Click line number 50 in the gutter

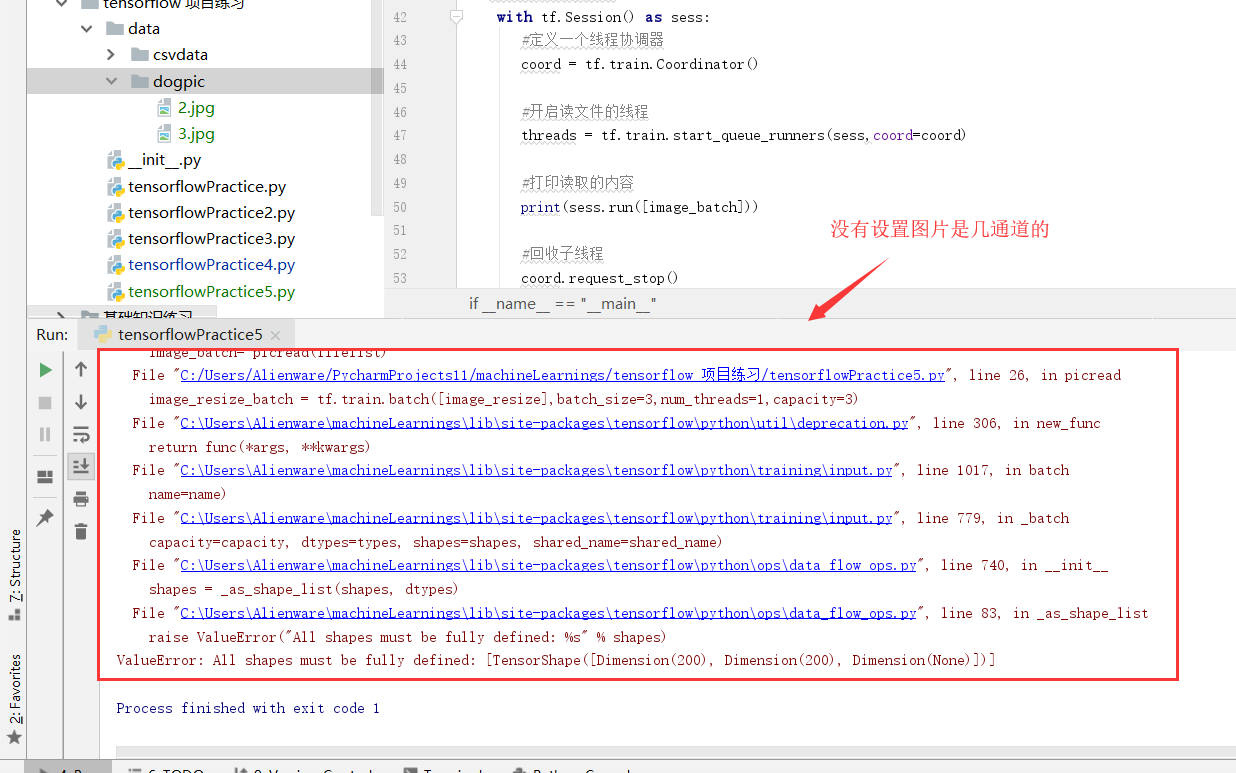(x=400, y=207)
